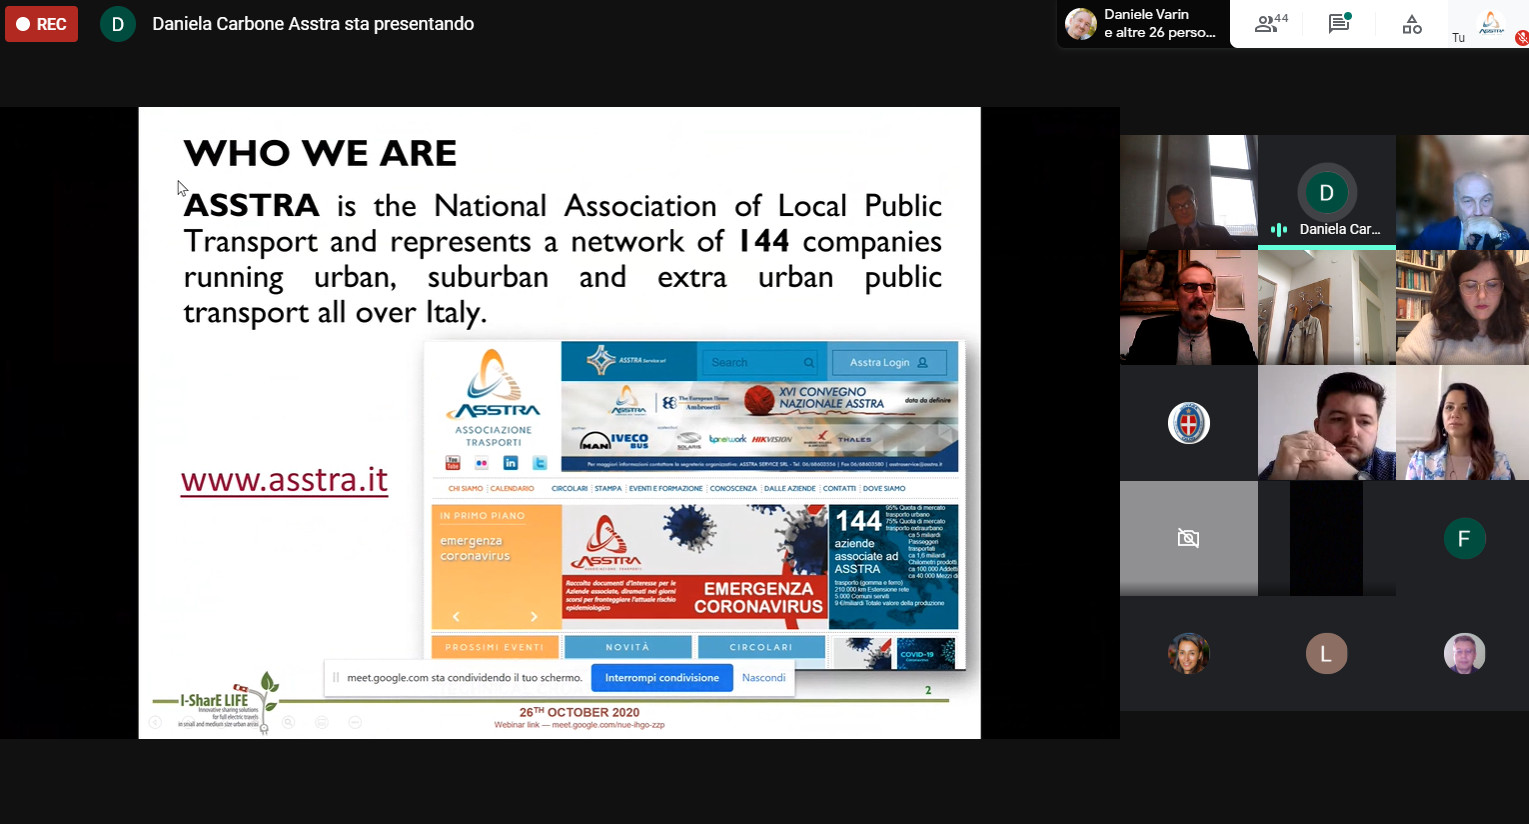Click the crest shield avatar participant tile
This screenshot has width=1529, height=824.
point(1188,423)
